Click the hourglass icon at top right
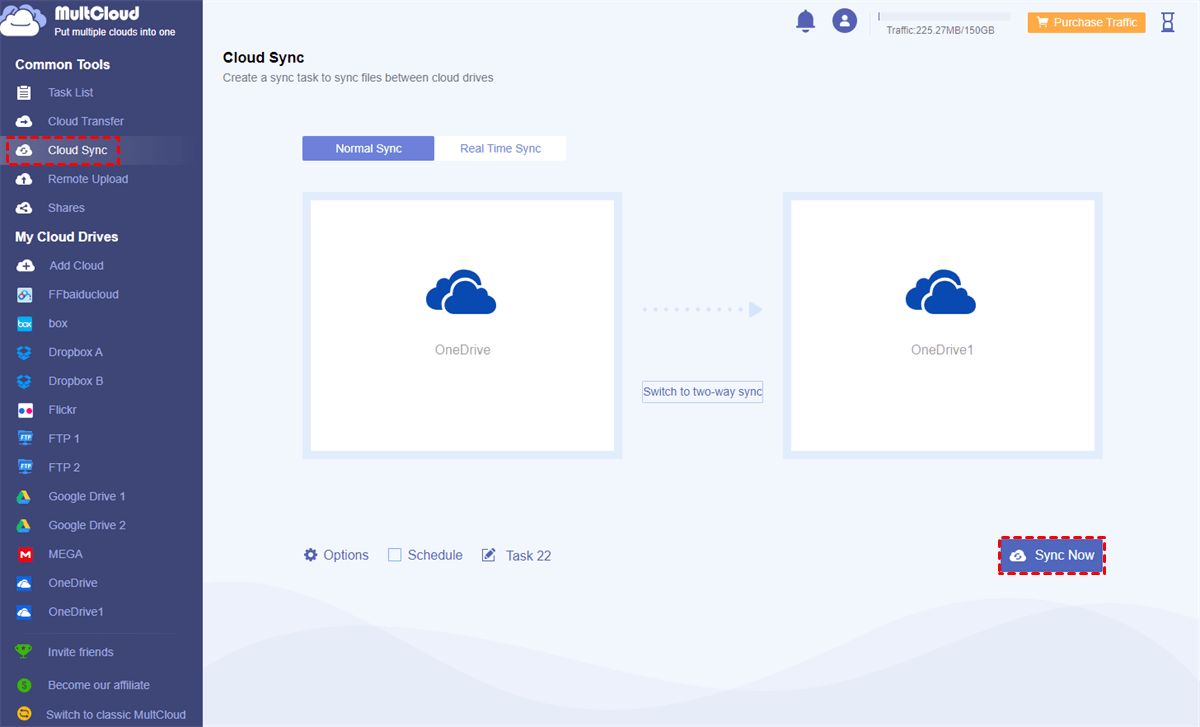Image resolution: width=1200 pixels, height=727 pixels. coord(1168,22)
